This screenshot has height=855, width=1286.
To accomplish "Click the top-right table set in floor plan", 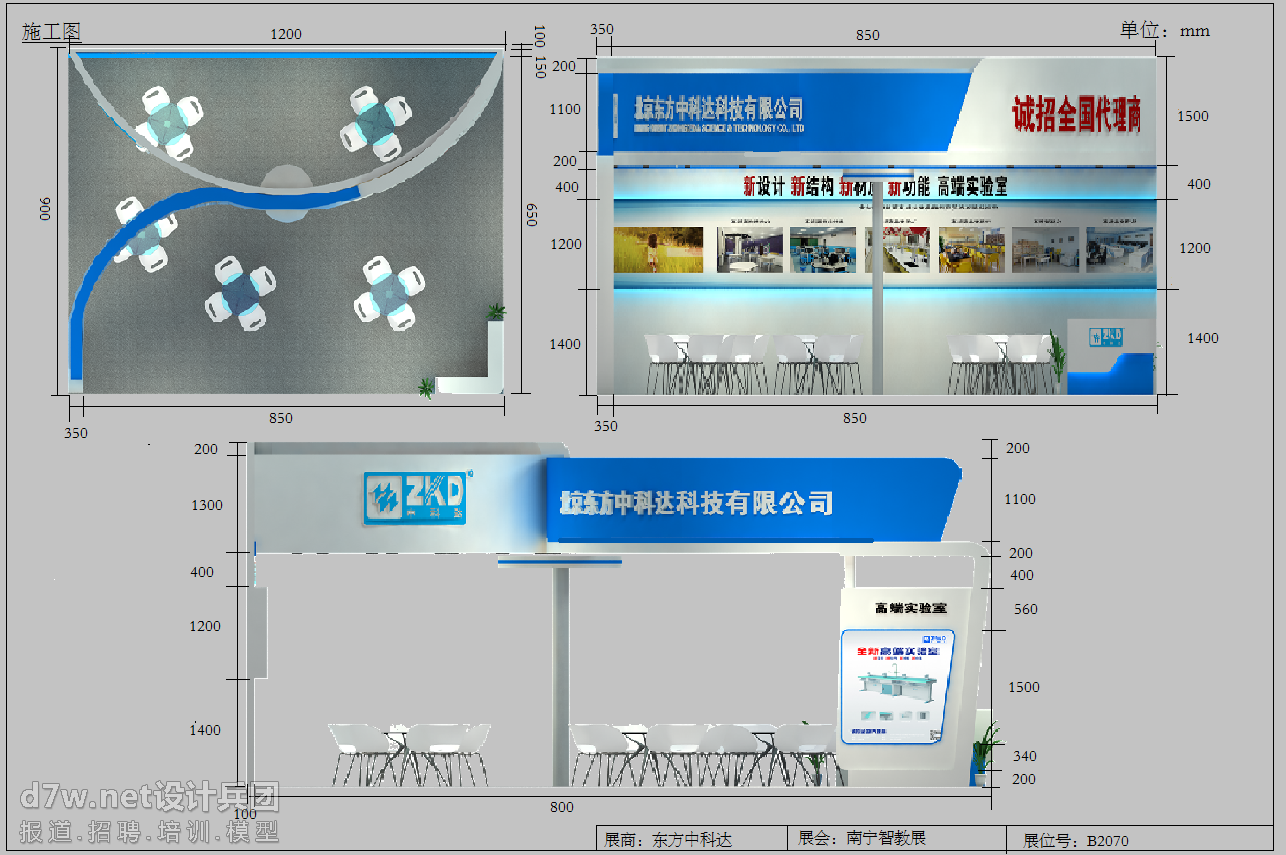I will [x=376, y=122].
